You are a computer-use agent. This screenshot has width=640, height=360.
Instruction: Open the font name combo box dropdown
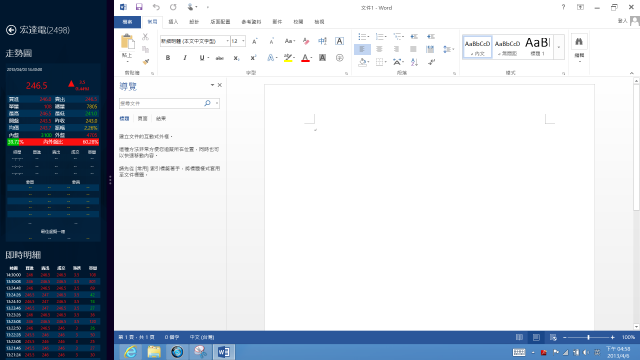[227, 41]
